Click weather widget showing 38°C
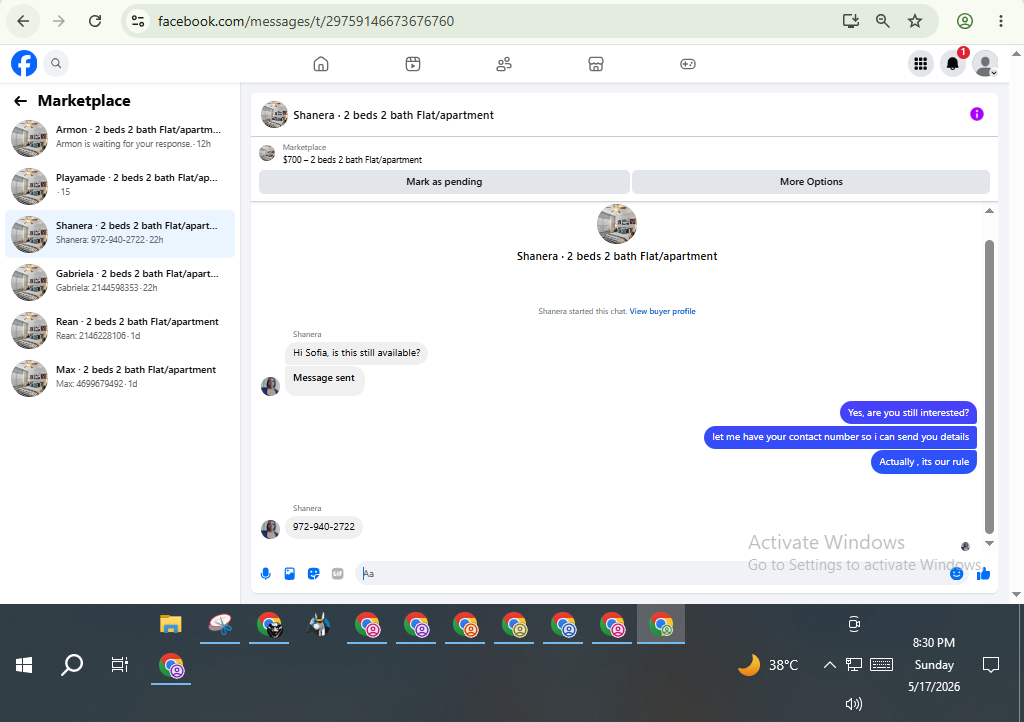 pos(768,665)
